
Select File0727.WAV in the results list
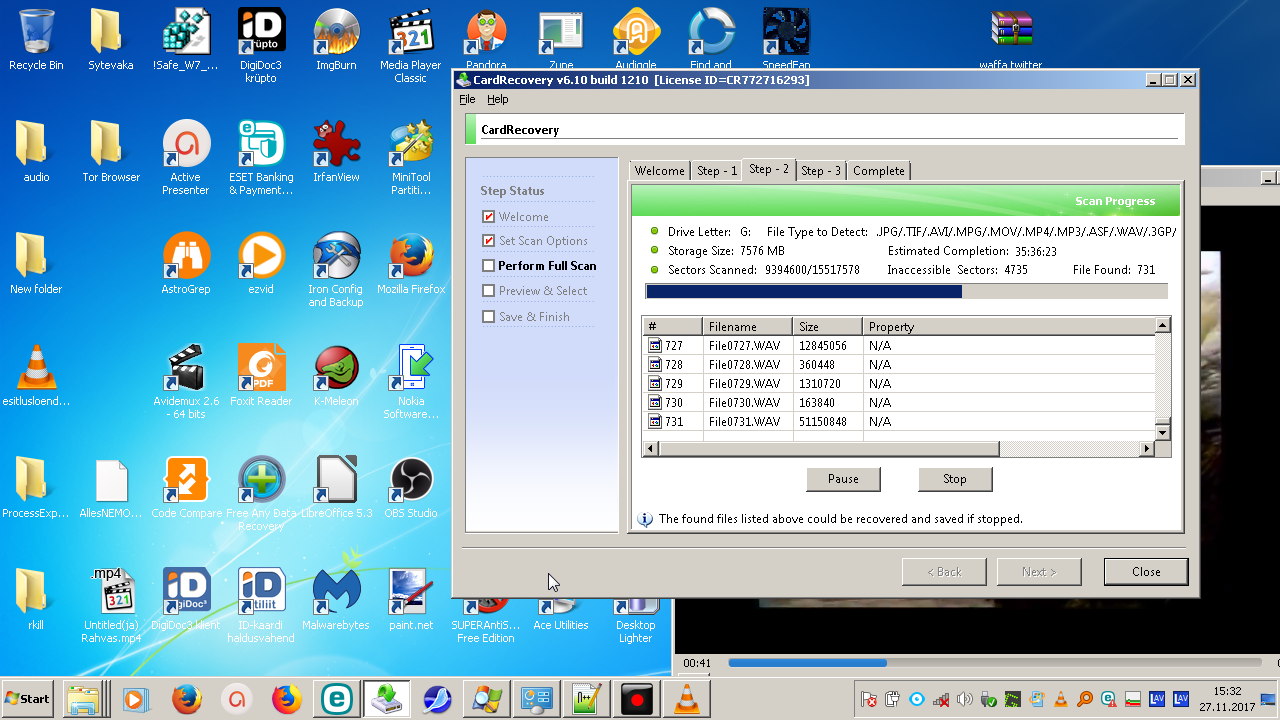[x=898, y=346]
